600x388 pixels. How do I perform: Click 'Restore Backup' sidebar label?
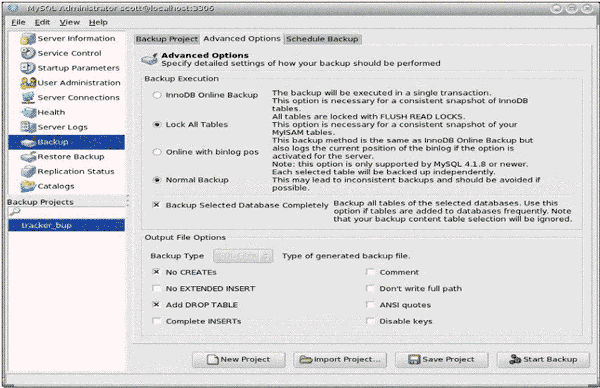click(x=71, y=157)
